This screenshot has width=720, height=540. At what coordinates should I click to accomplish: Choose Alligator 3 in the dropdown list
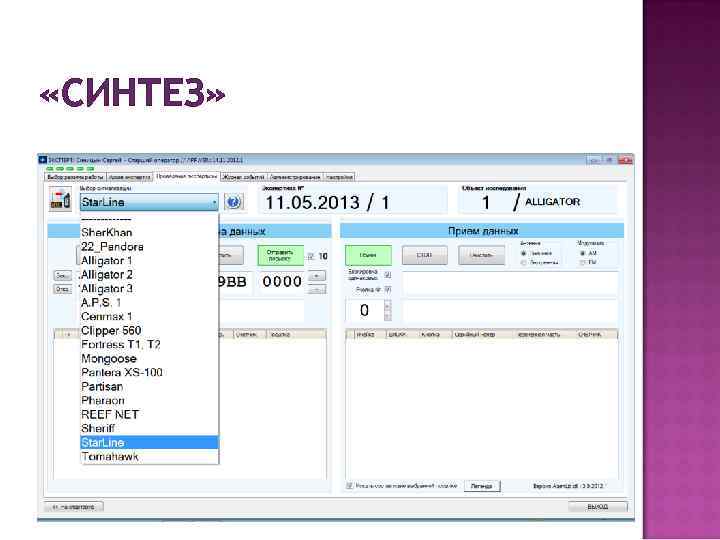tap(149, 289)
